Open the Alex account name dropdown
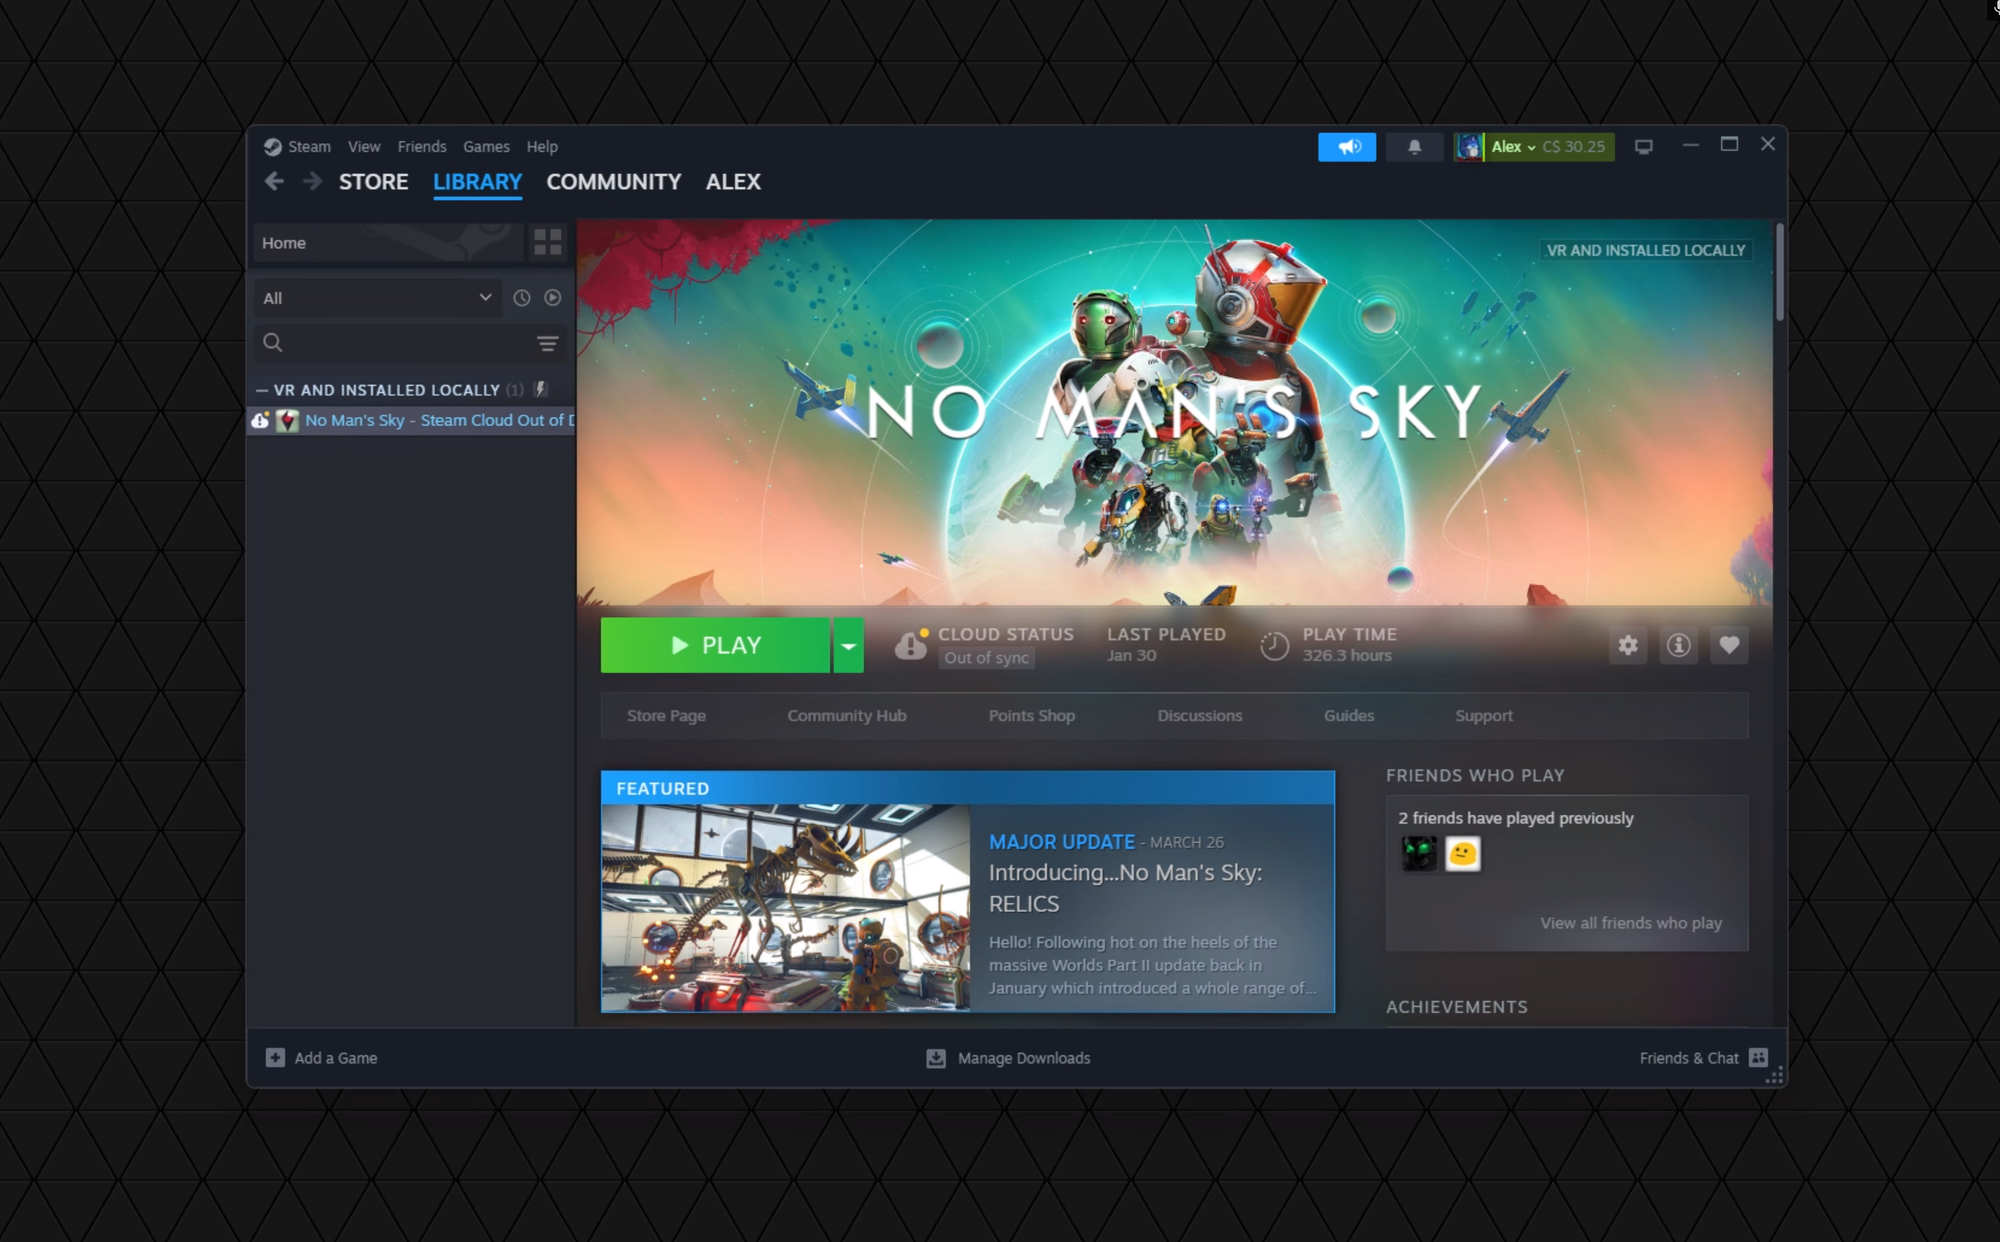This screenshot has width=2000, height=1242. click(x=1513, y=147)
